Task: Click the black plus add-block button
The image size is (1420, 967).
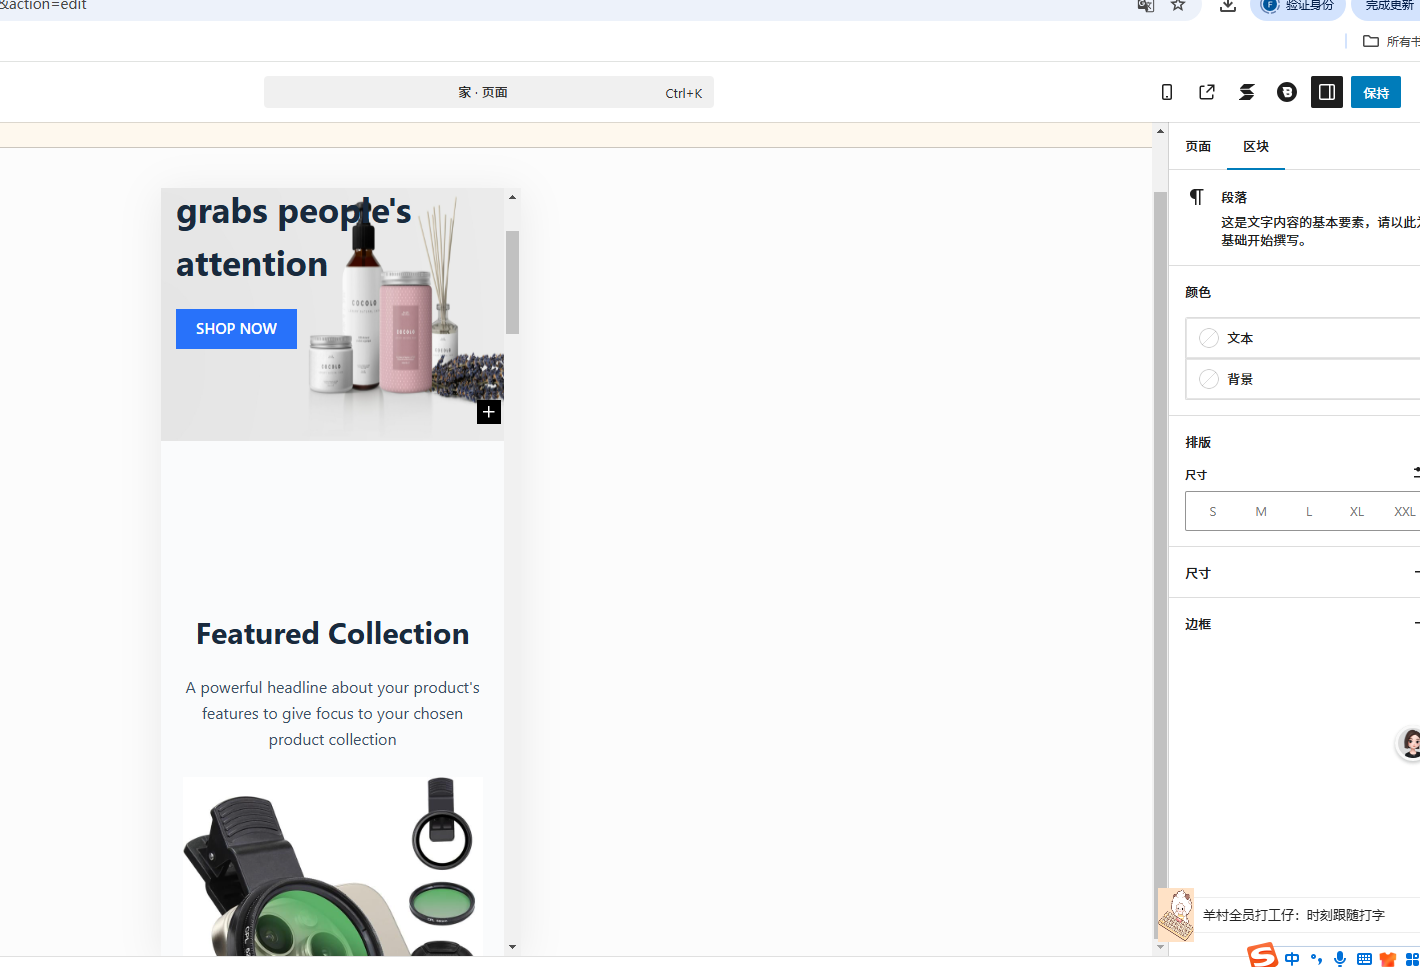Action: pyautogui.click(x=489, y=412)
